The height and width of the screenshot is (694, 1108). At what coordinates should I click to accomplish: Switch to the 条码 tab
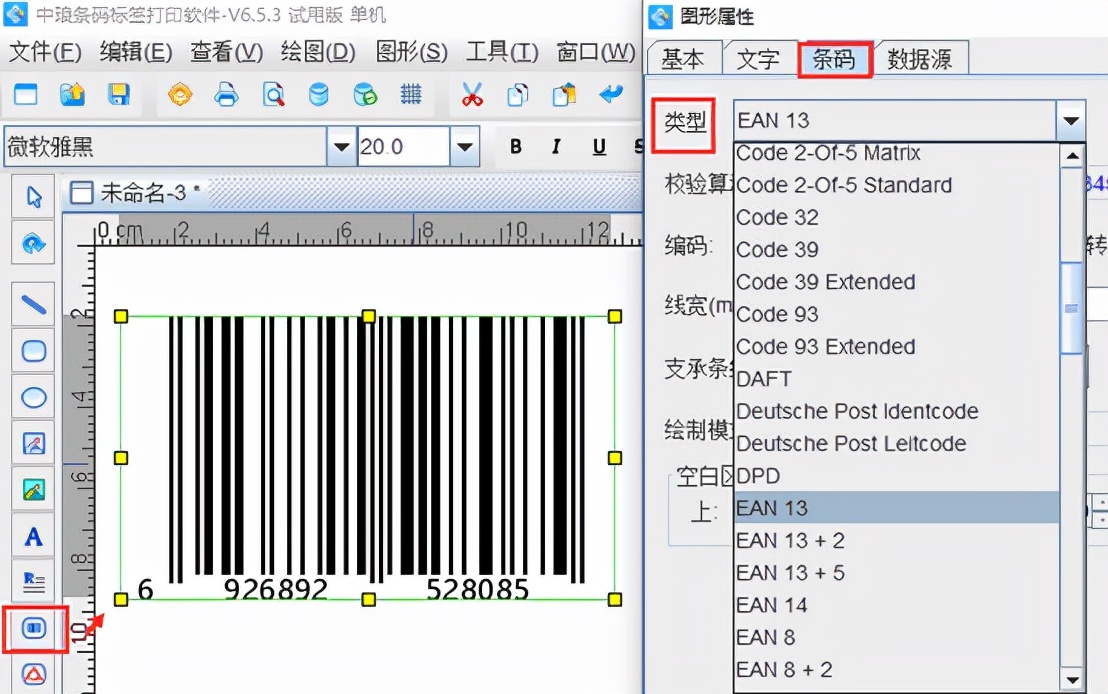tap(835, 59)
